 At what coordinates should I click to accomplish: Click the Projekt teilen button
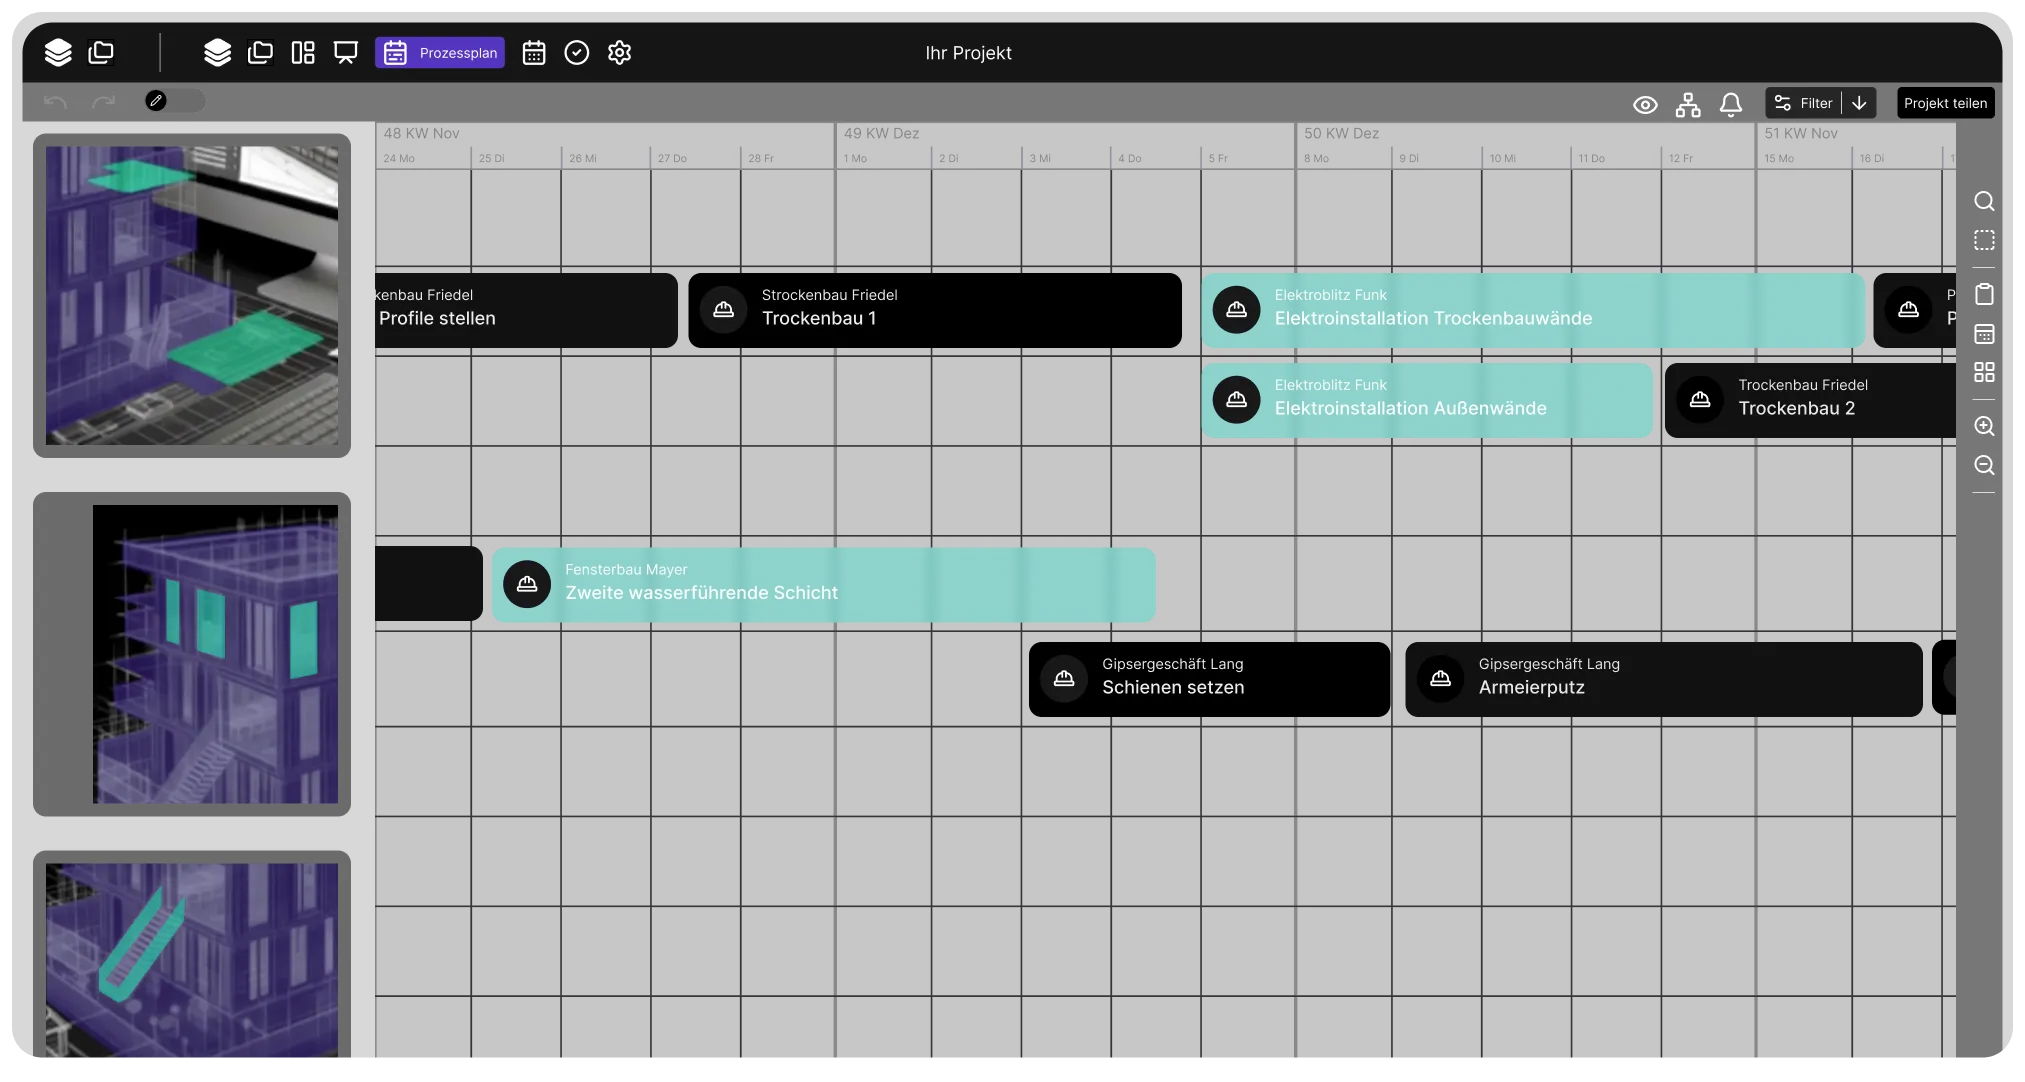(x=1945, y=103)
